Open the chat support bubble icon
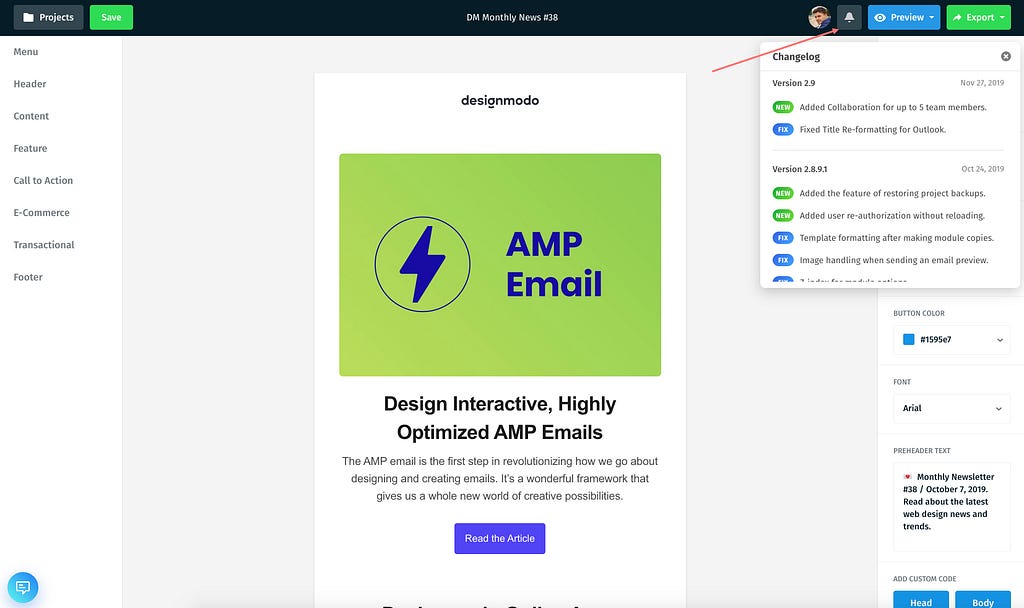Image resolution: width=1024 pixels, height=608 pixels. click(x=23, y=587)
